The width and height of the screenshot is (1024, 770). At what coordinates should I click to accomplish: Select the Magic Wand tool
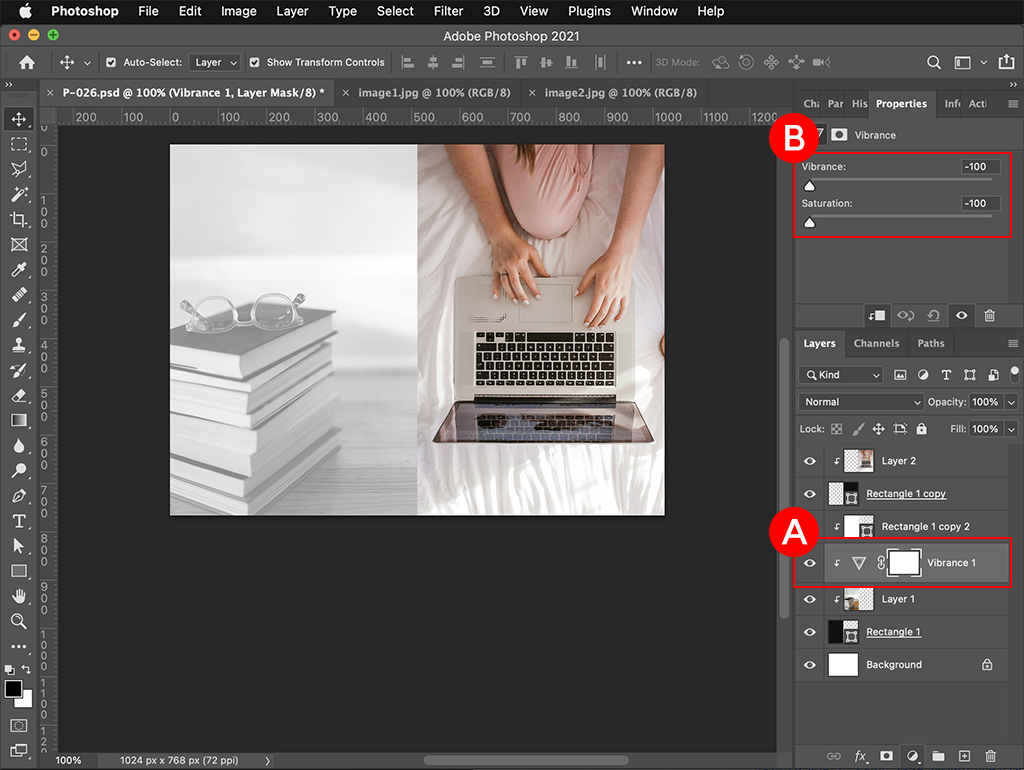[19, 194]
